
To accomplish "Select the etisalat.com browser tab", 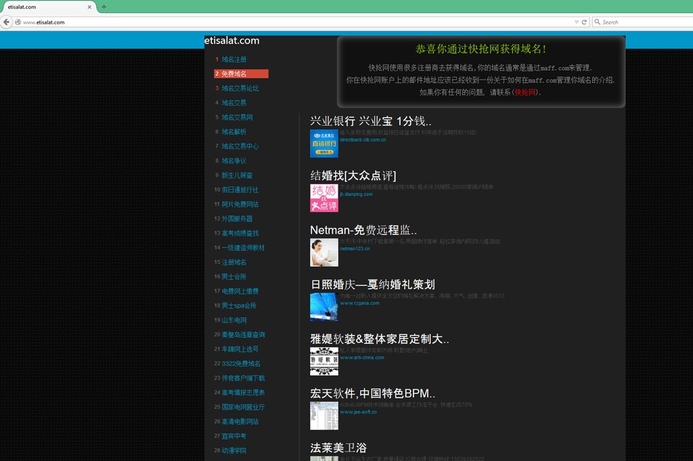I will point(48,7).
